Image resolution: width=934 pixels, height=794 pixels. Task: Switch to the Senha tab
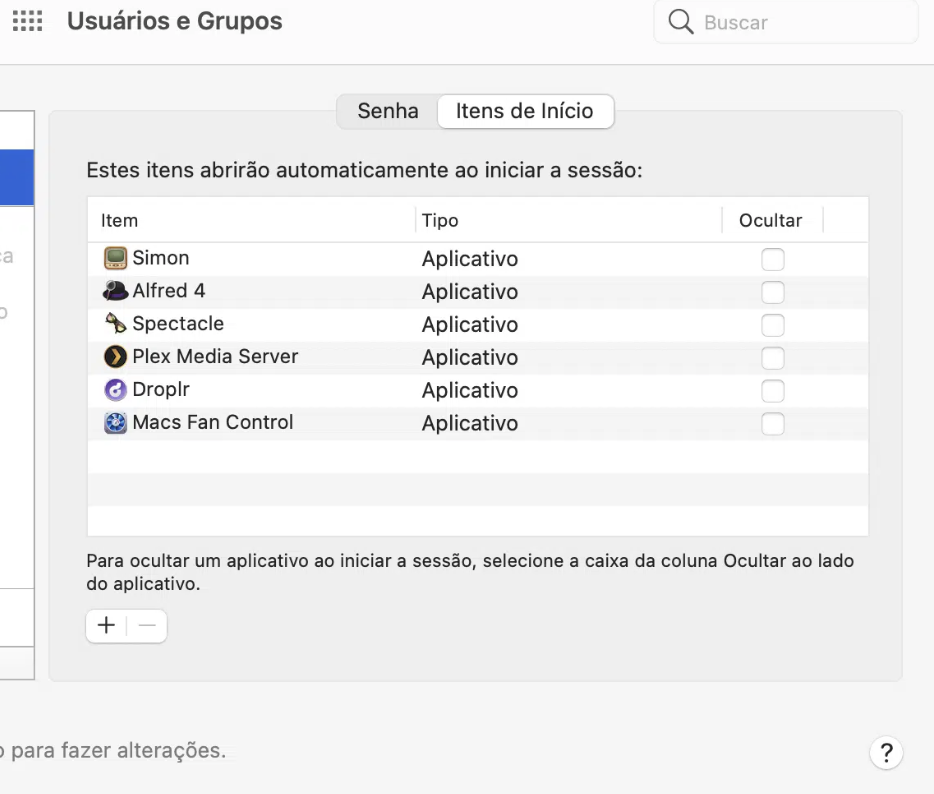(x=388, y=111)
